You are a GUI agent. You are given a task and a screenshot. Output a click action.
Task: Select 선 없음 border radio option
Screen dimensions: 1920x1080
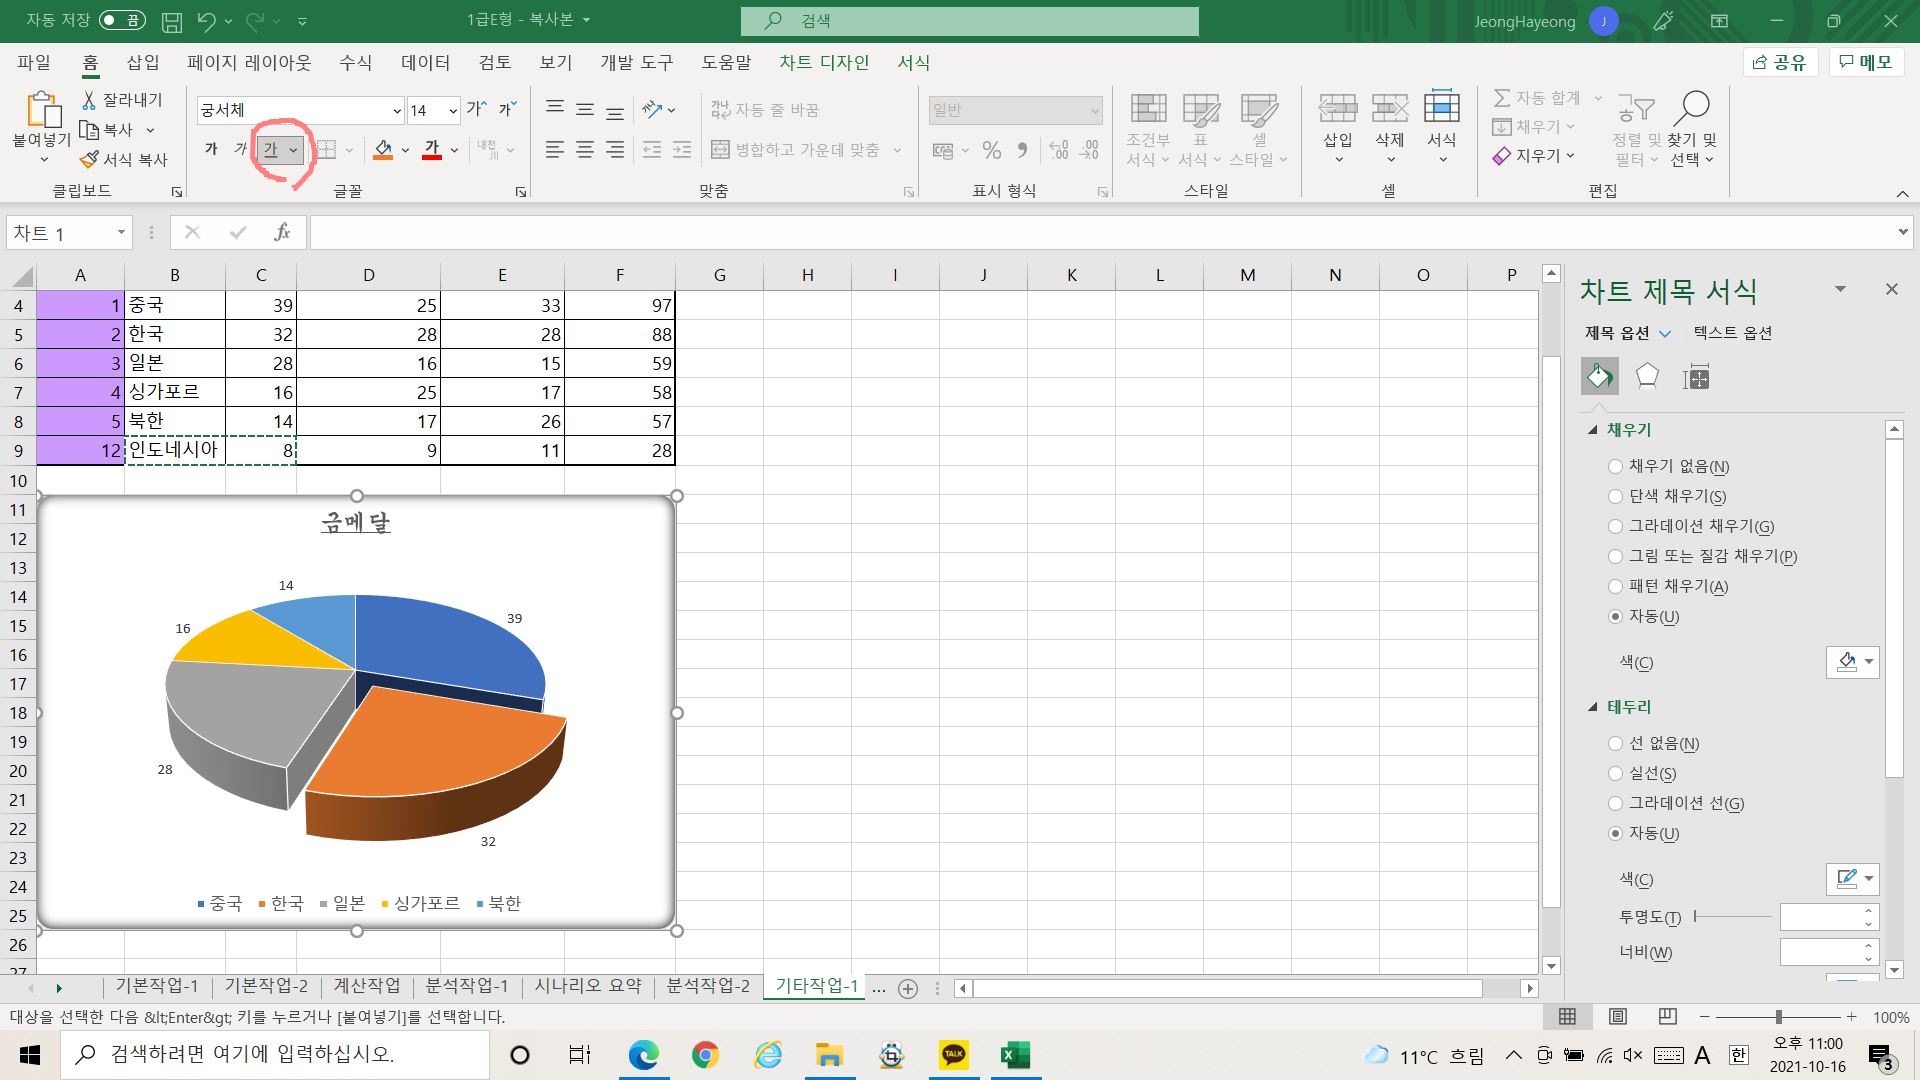(x=1615, y=743)
